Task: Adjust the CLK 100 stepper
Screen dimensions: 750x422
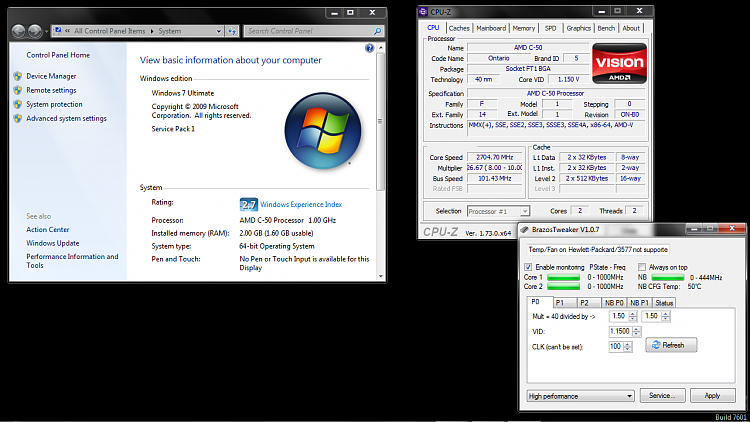Action: pos(628,347)
